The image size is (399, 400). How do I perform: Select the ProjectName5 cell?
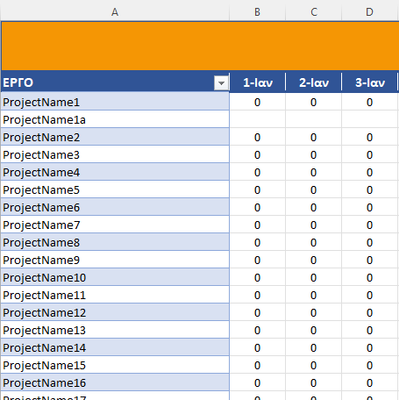point(115,190)
